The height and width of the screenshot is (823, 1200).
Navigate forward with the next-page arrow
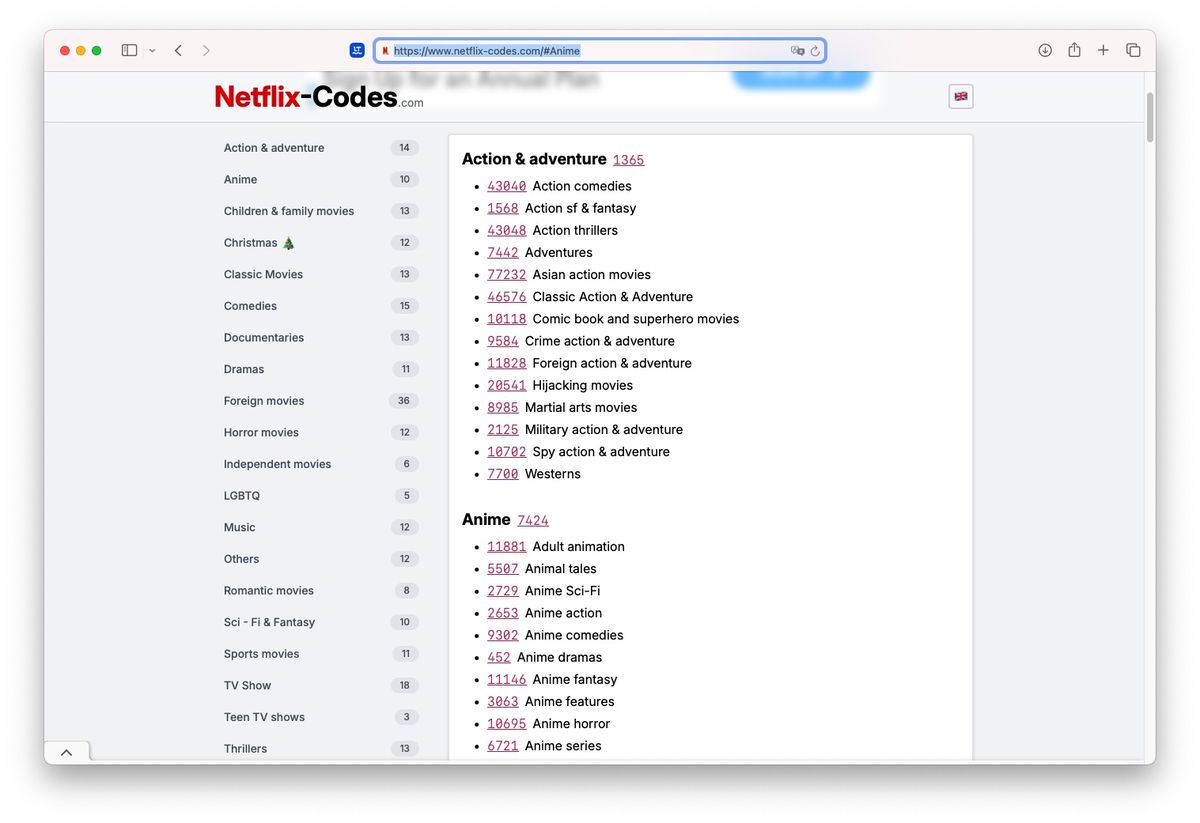pos(206,49)
